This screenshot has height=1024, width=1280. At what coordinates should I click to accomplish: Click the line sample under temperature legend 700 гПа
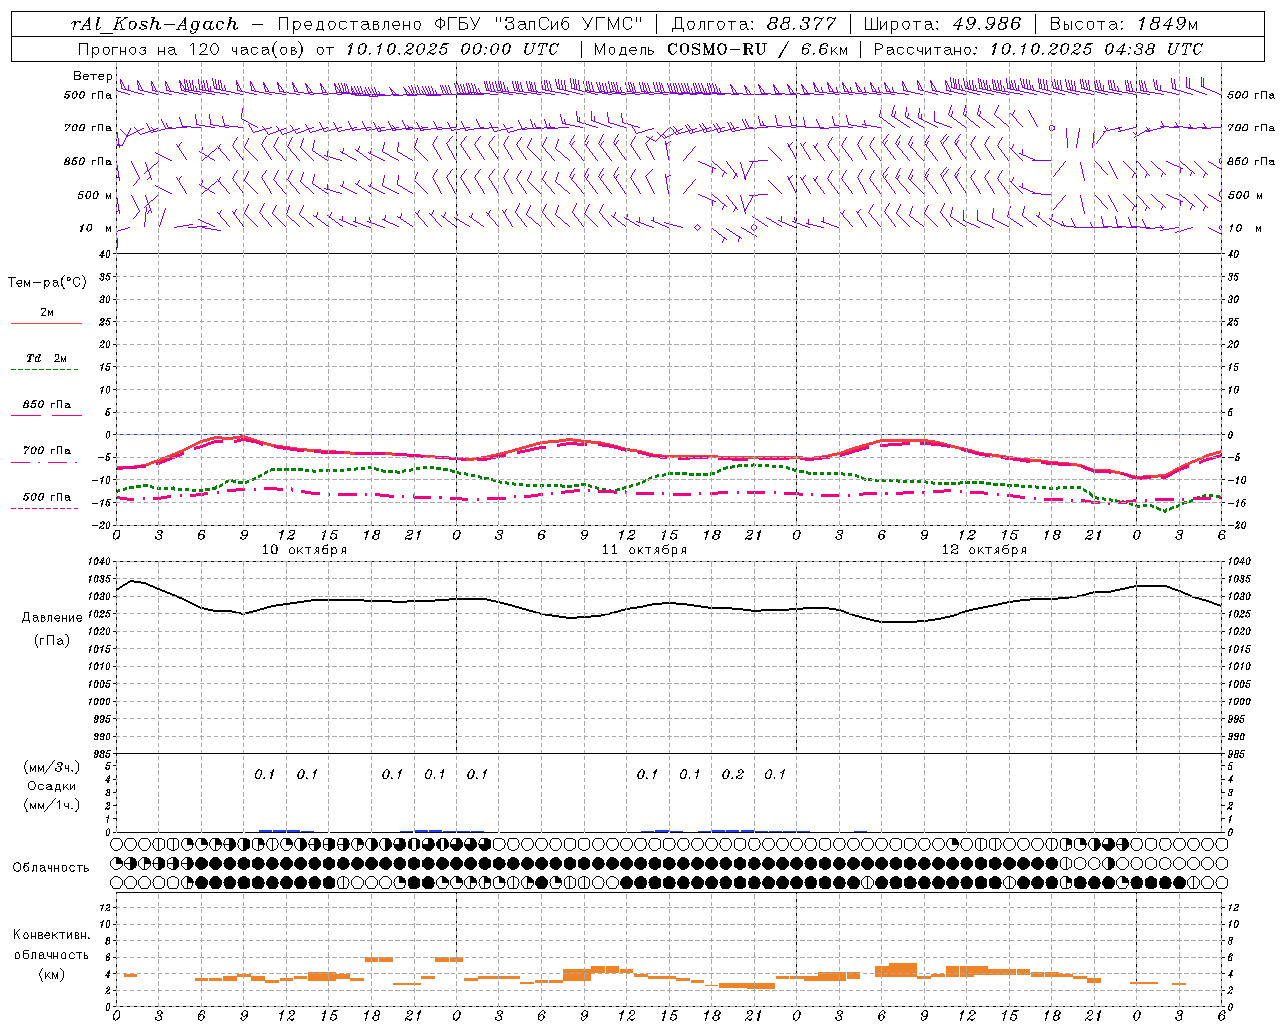click(x=44, y=463)
